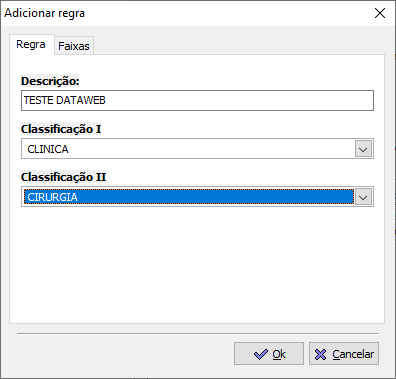
Task: Cancel the rule using the Cancelar button
Action: [344, 354]
